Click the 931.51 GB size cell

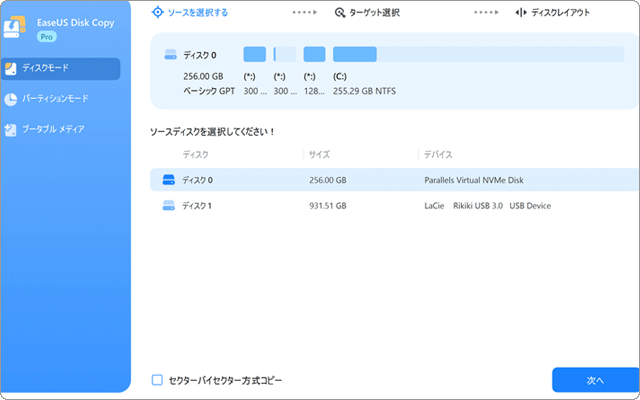coord(328,206)
